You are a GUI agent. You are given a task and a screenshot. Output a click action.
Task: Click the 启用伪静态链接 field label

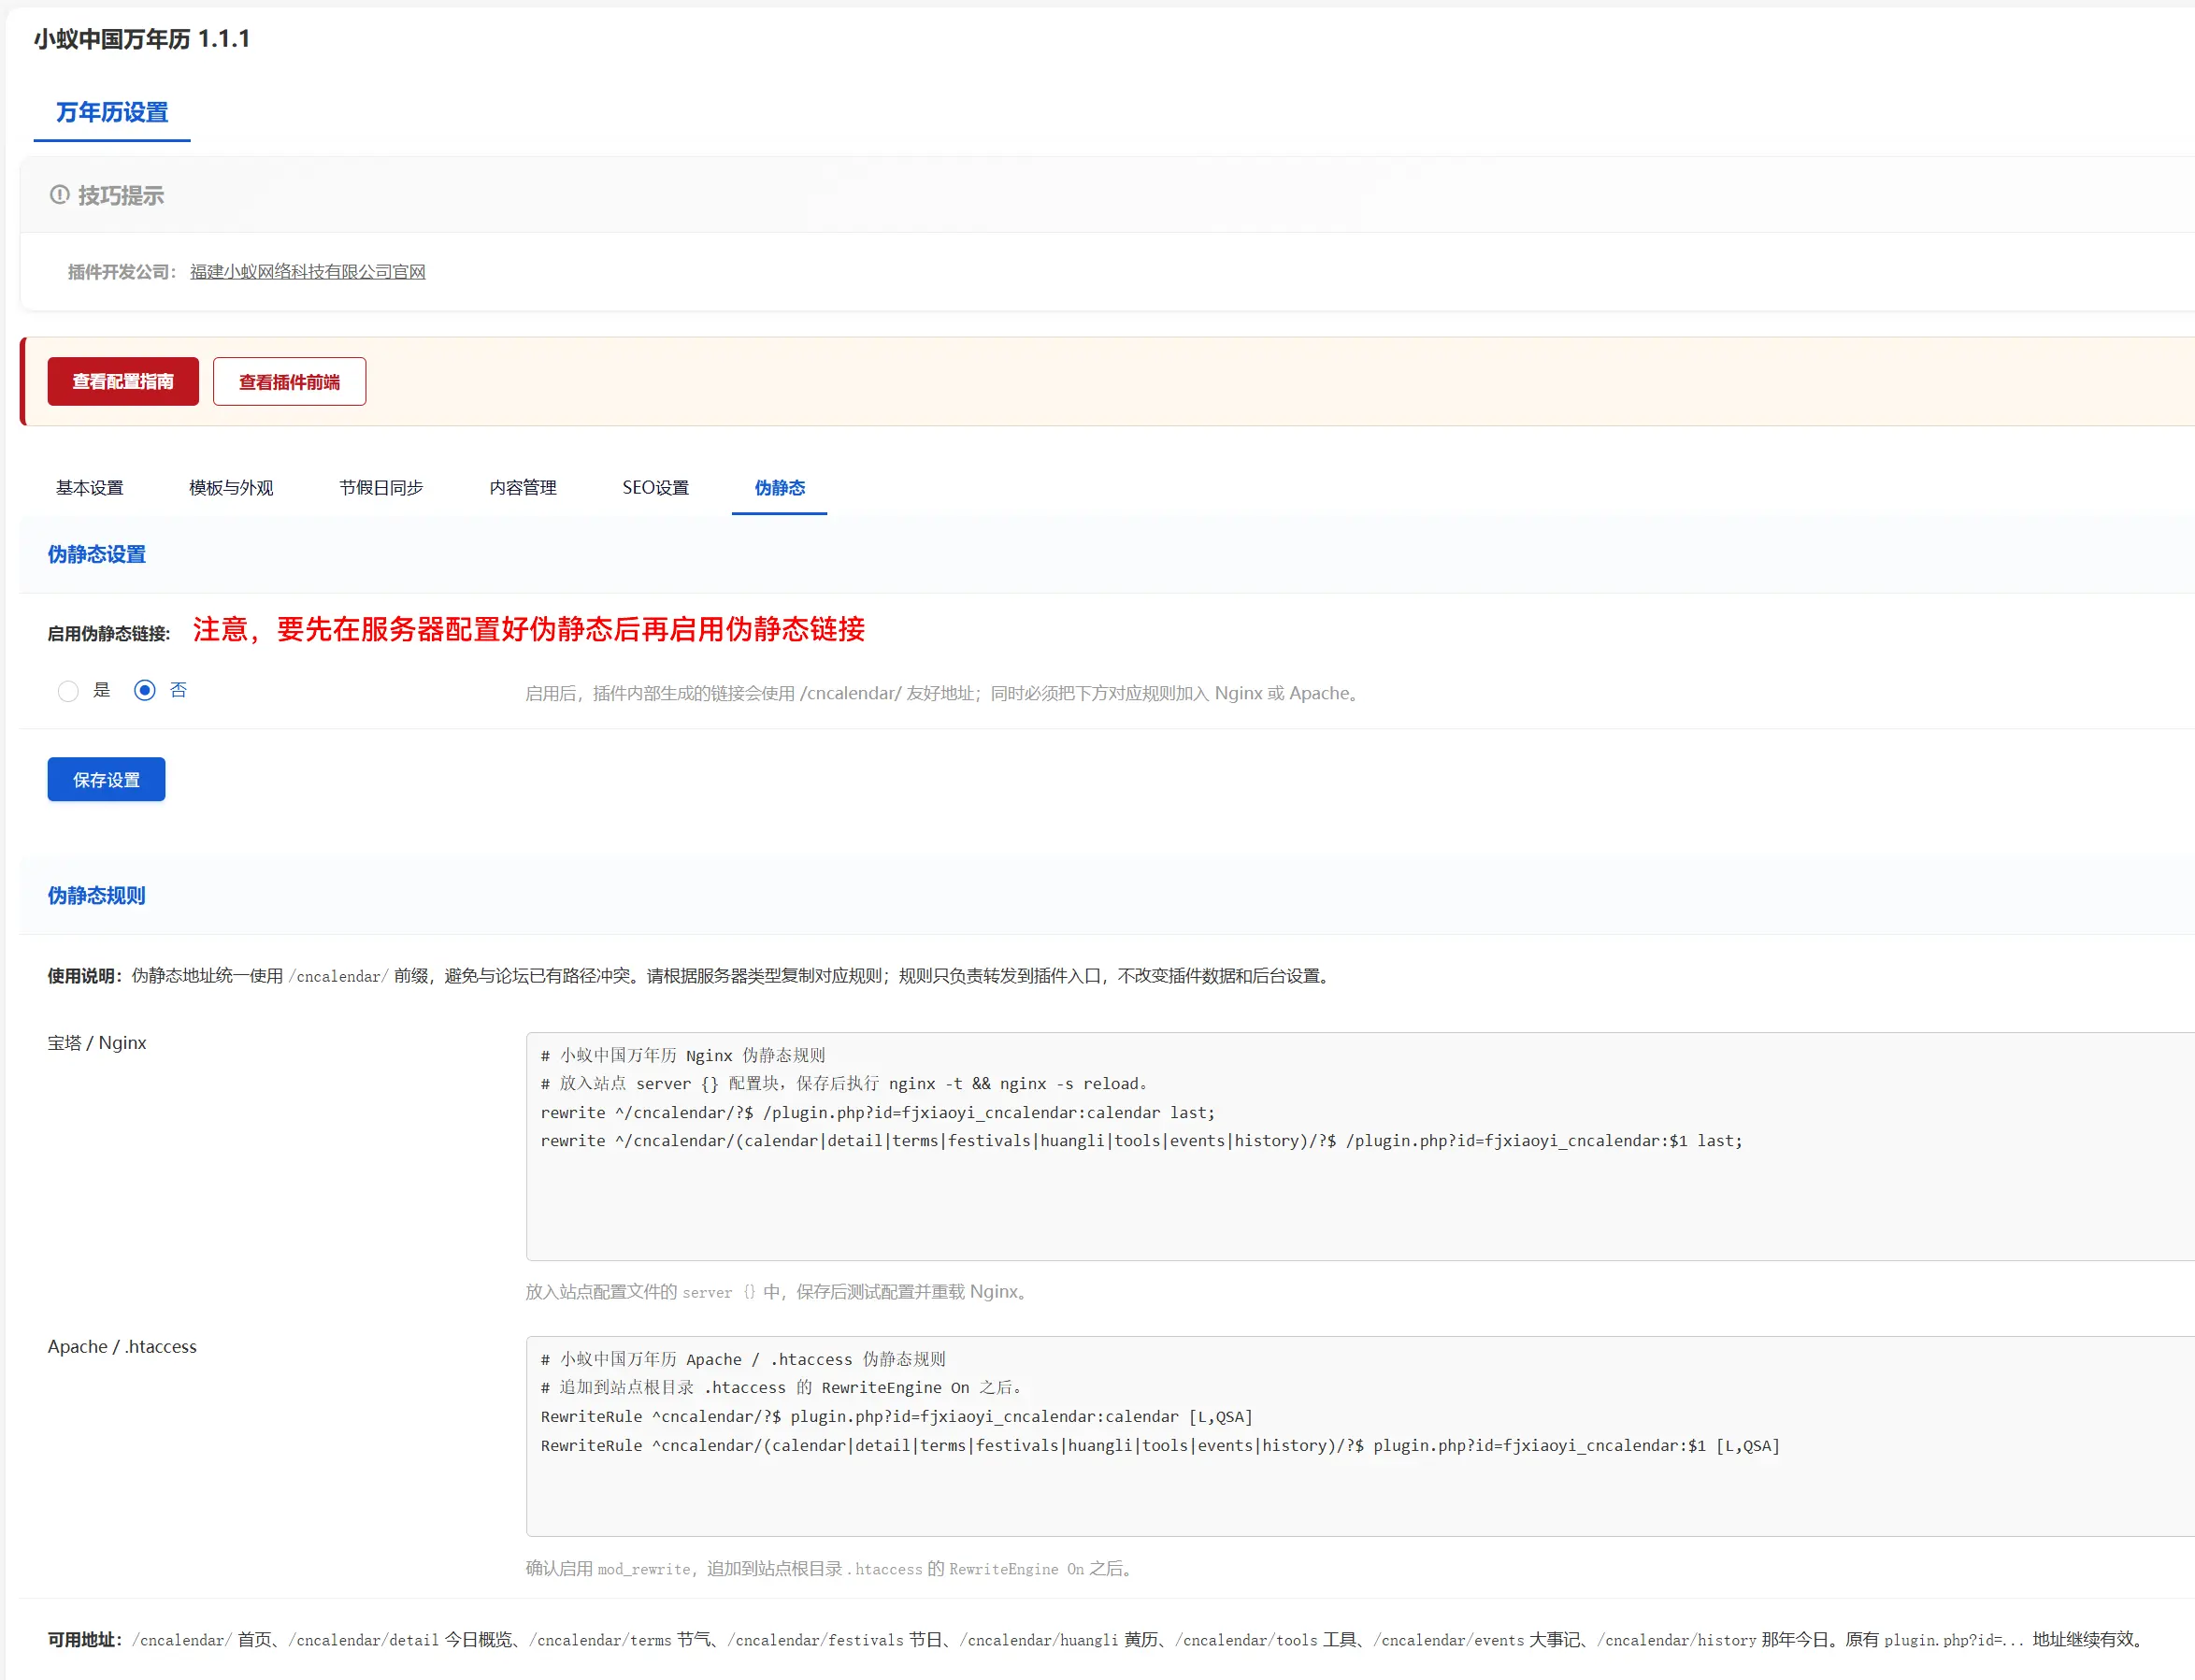tap(109, 633)
